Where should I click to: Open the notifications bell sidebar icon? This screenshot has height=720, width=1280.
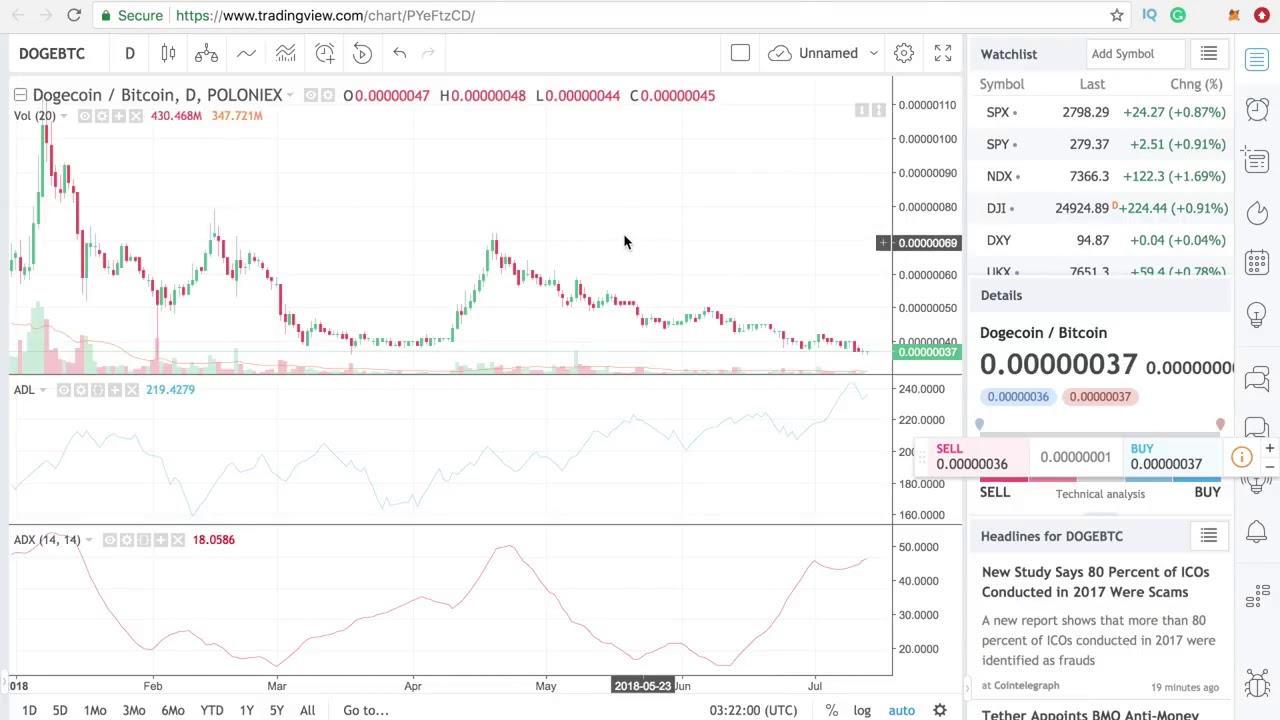[x=1257, y=531]
